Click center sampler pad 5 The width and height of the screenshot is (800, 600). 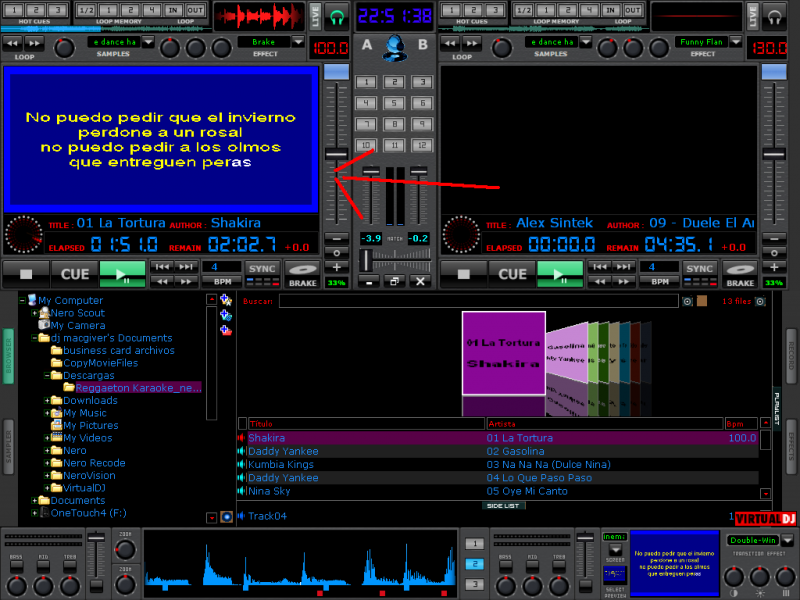394,103
